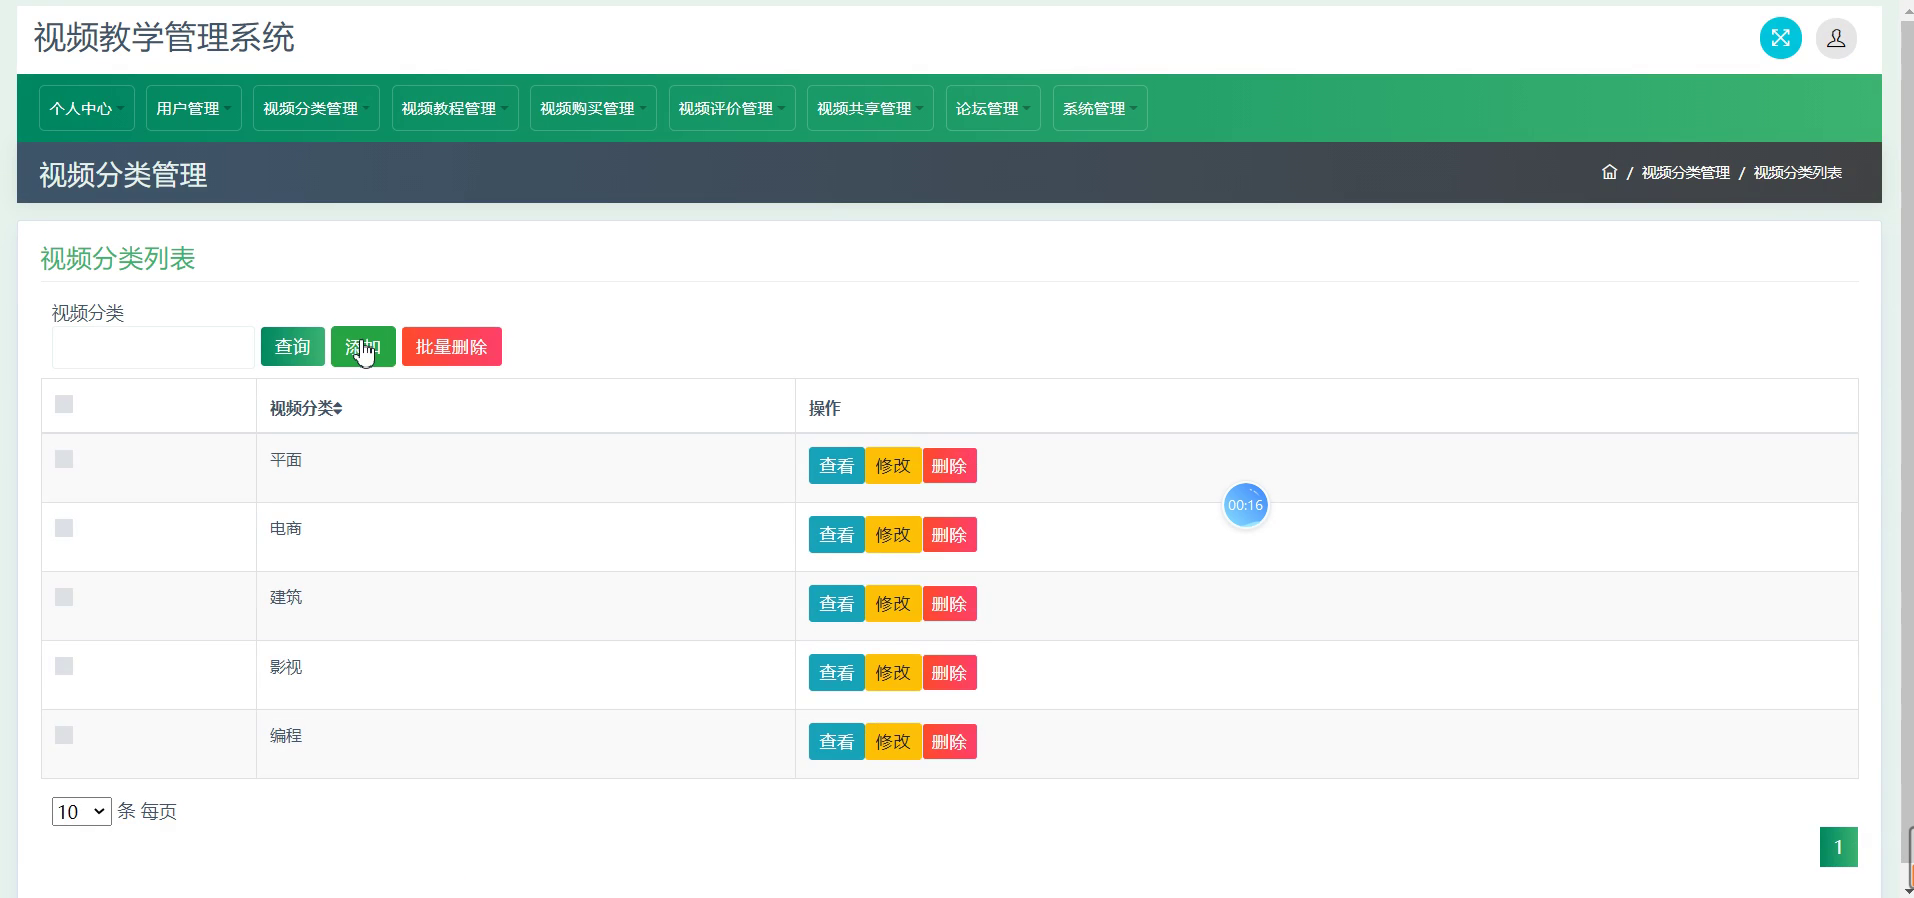1914x898 pixels.
Task: Click the 00:16 recording timer bubble
Action: tap(1245, 505)
